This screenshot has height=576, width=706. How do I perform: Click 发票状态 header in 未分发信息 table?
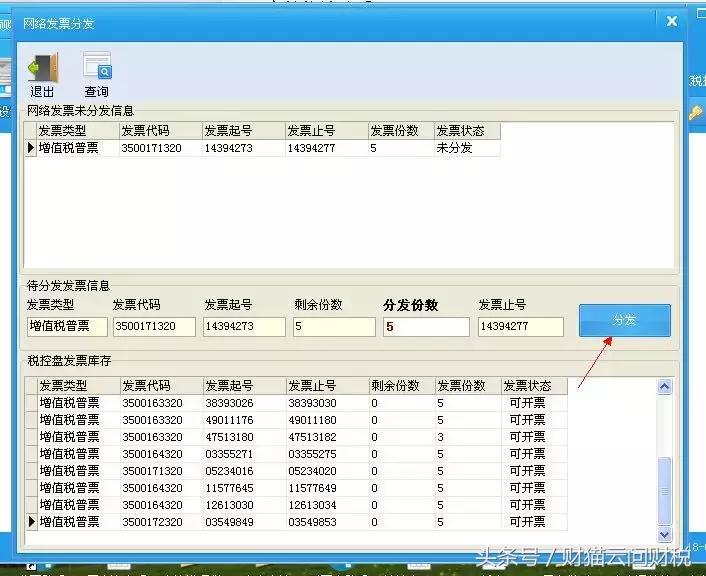(467, 131)
